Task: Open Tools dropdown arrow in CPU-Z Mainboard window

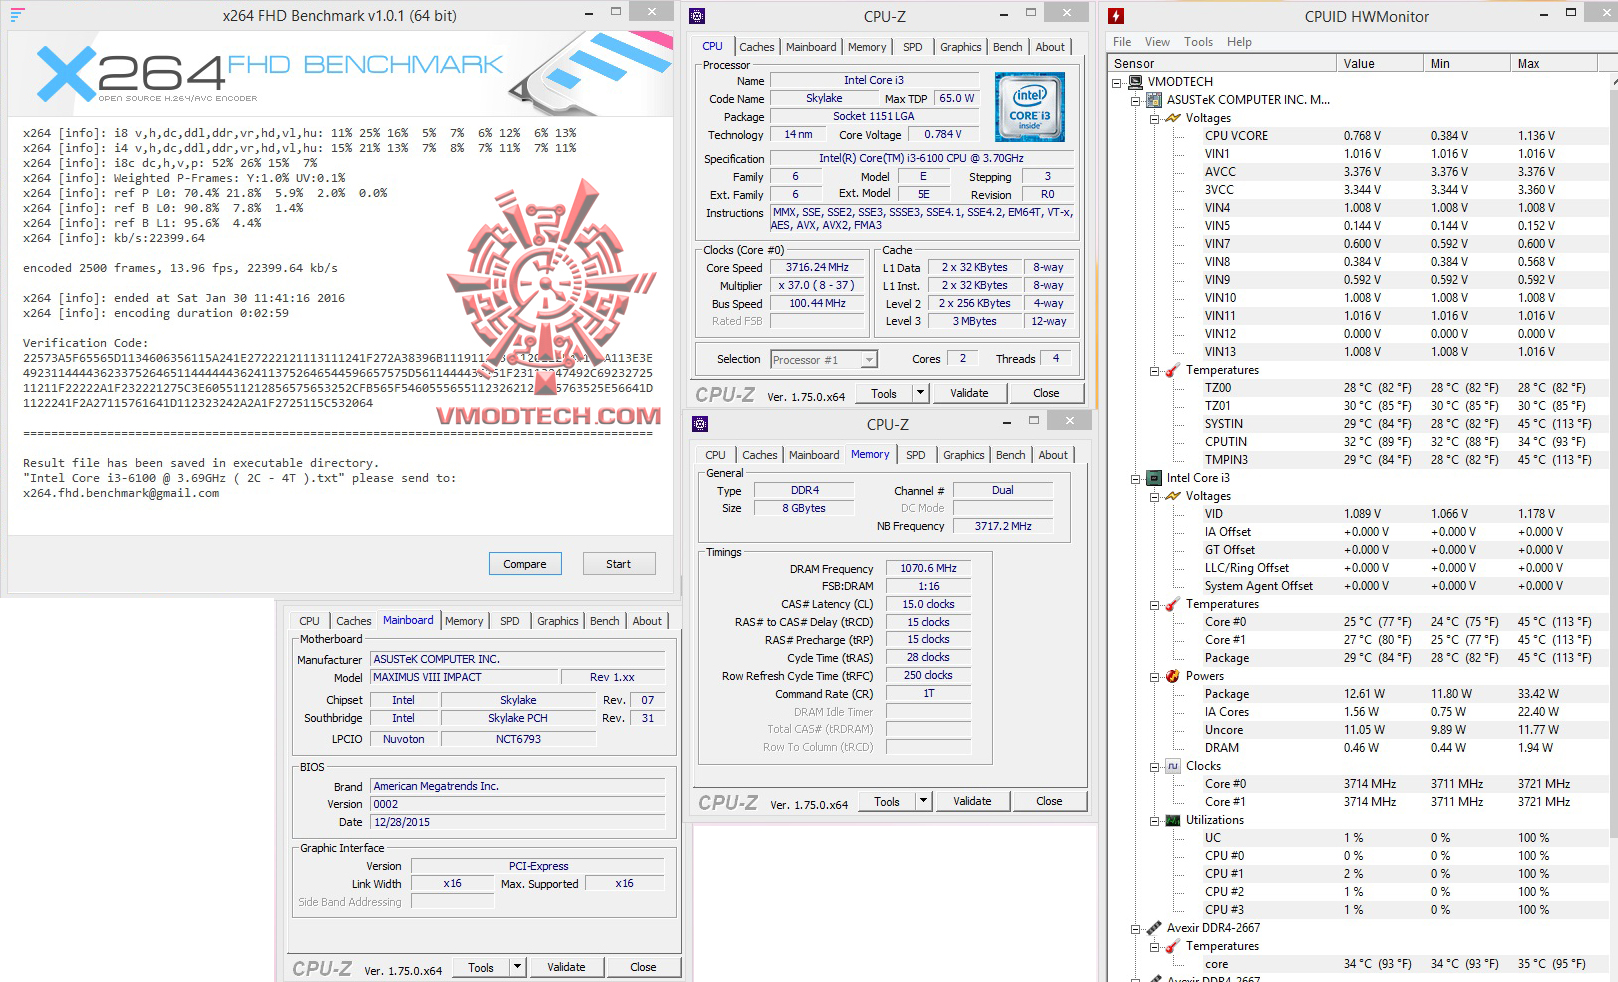Action: 517,967
